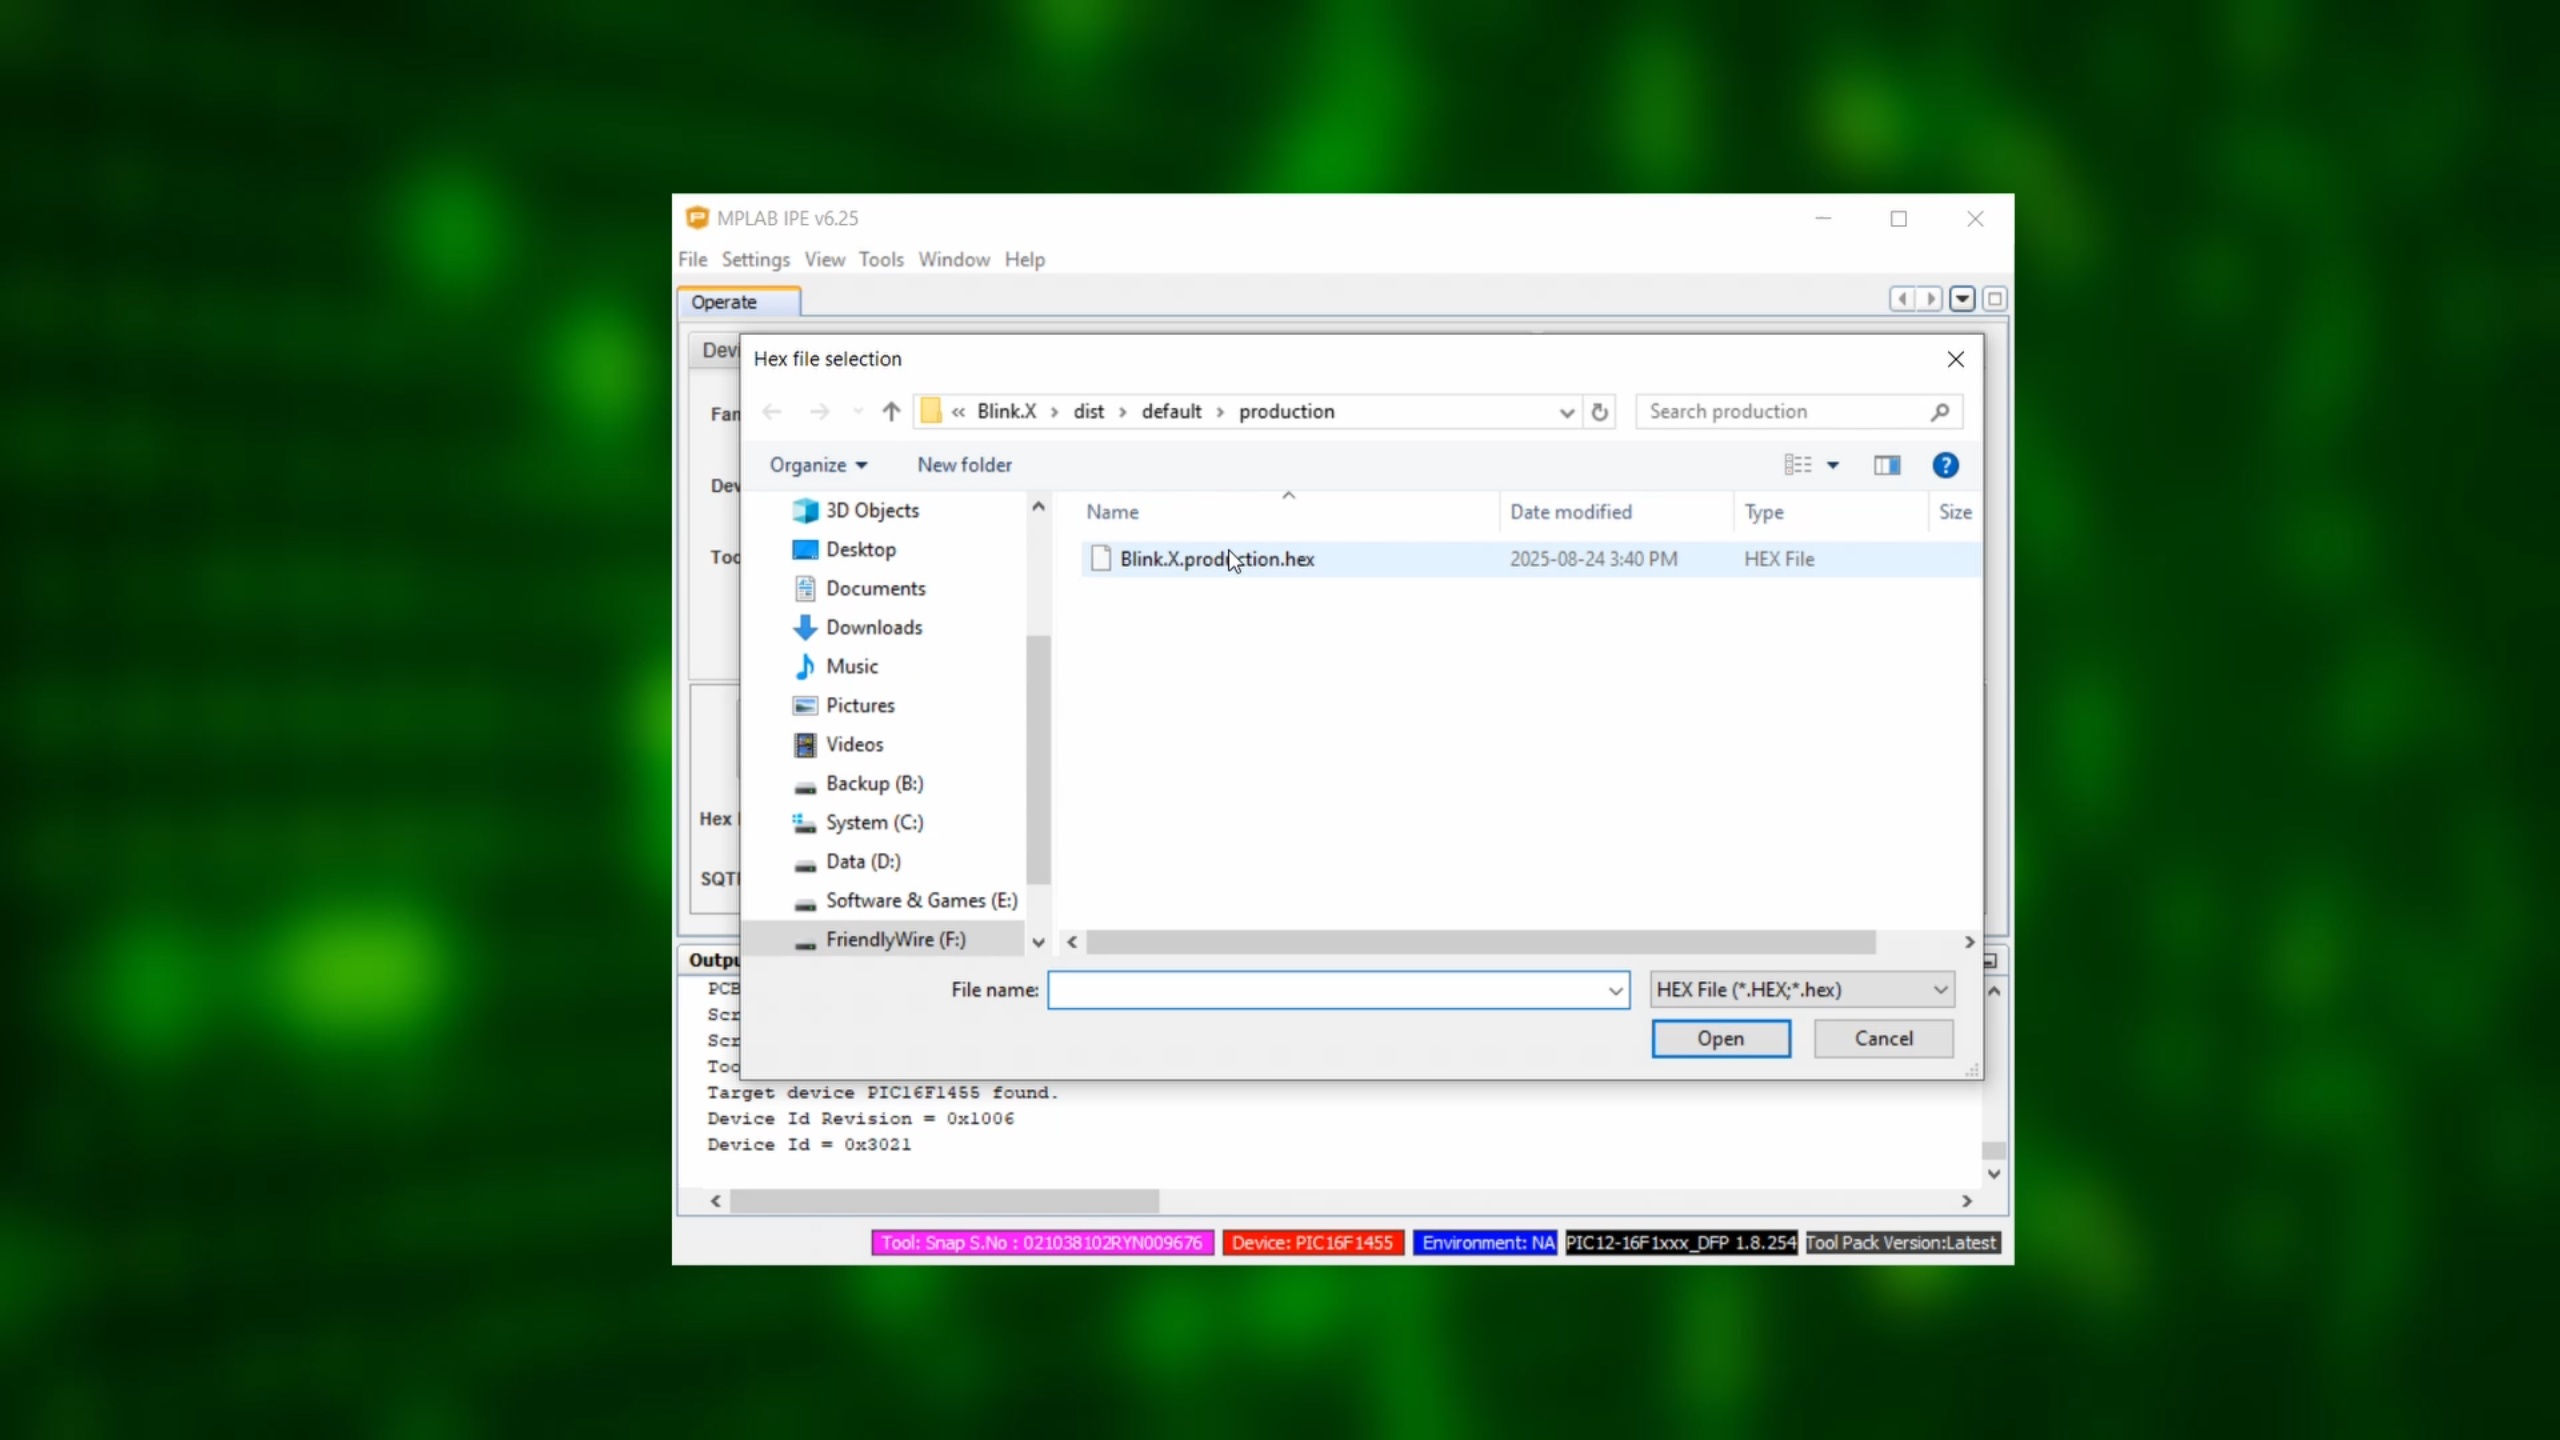Open the Organize menu

click(x=817, y=465)
